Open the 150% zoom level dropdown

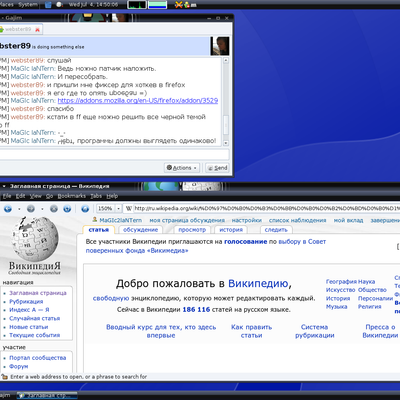[118, 209]
